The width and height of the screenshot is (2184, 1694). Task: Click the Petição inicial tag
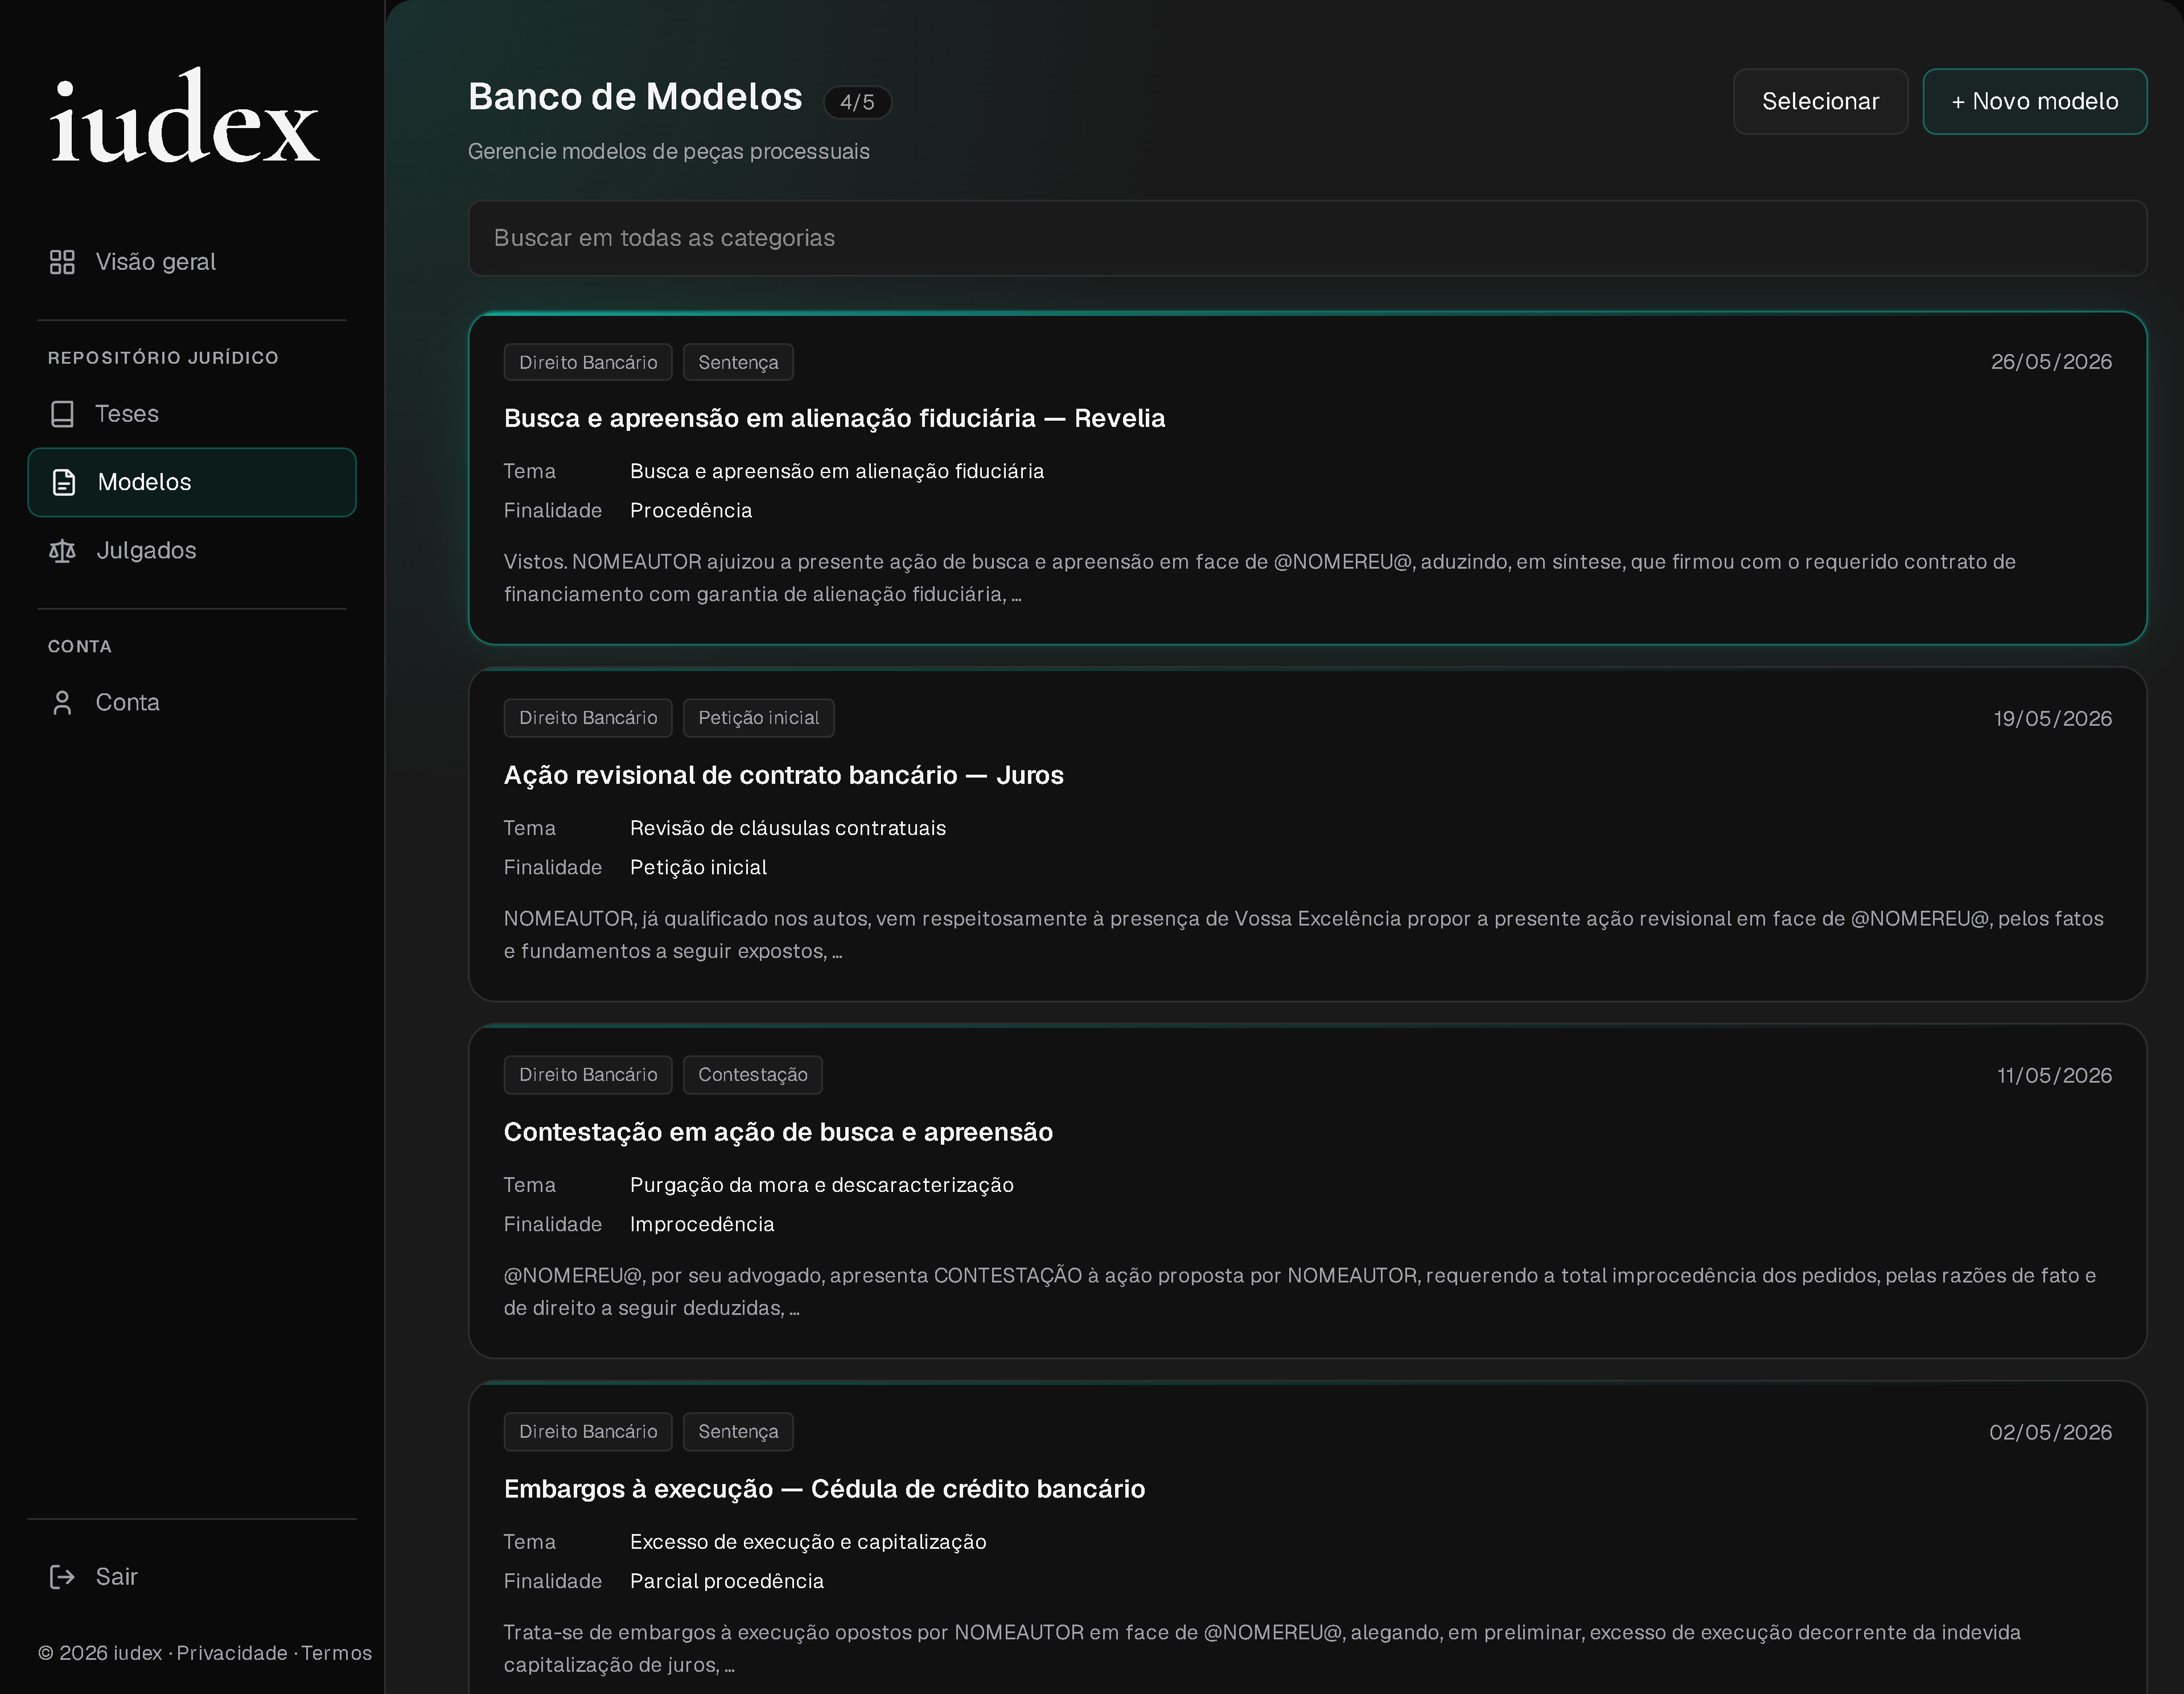point(758,718)
